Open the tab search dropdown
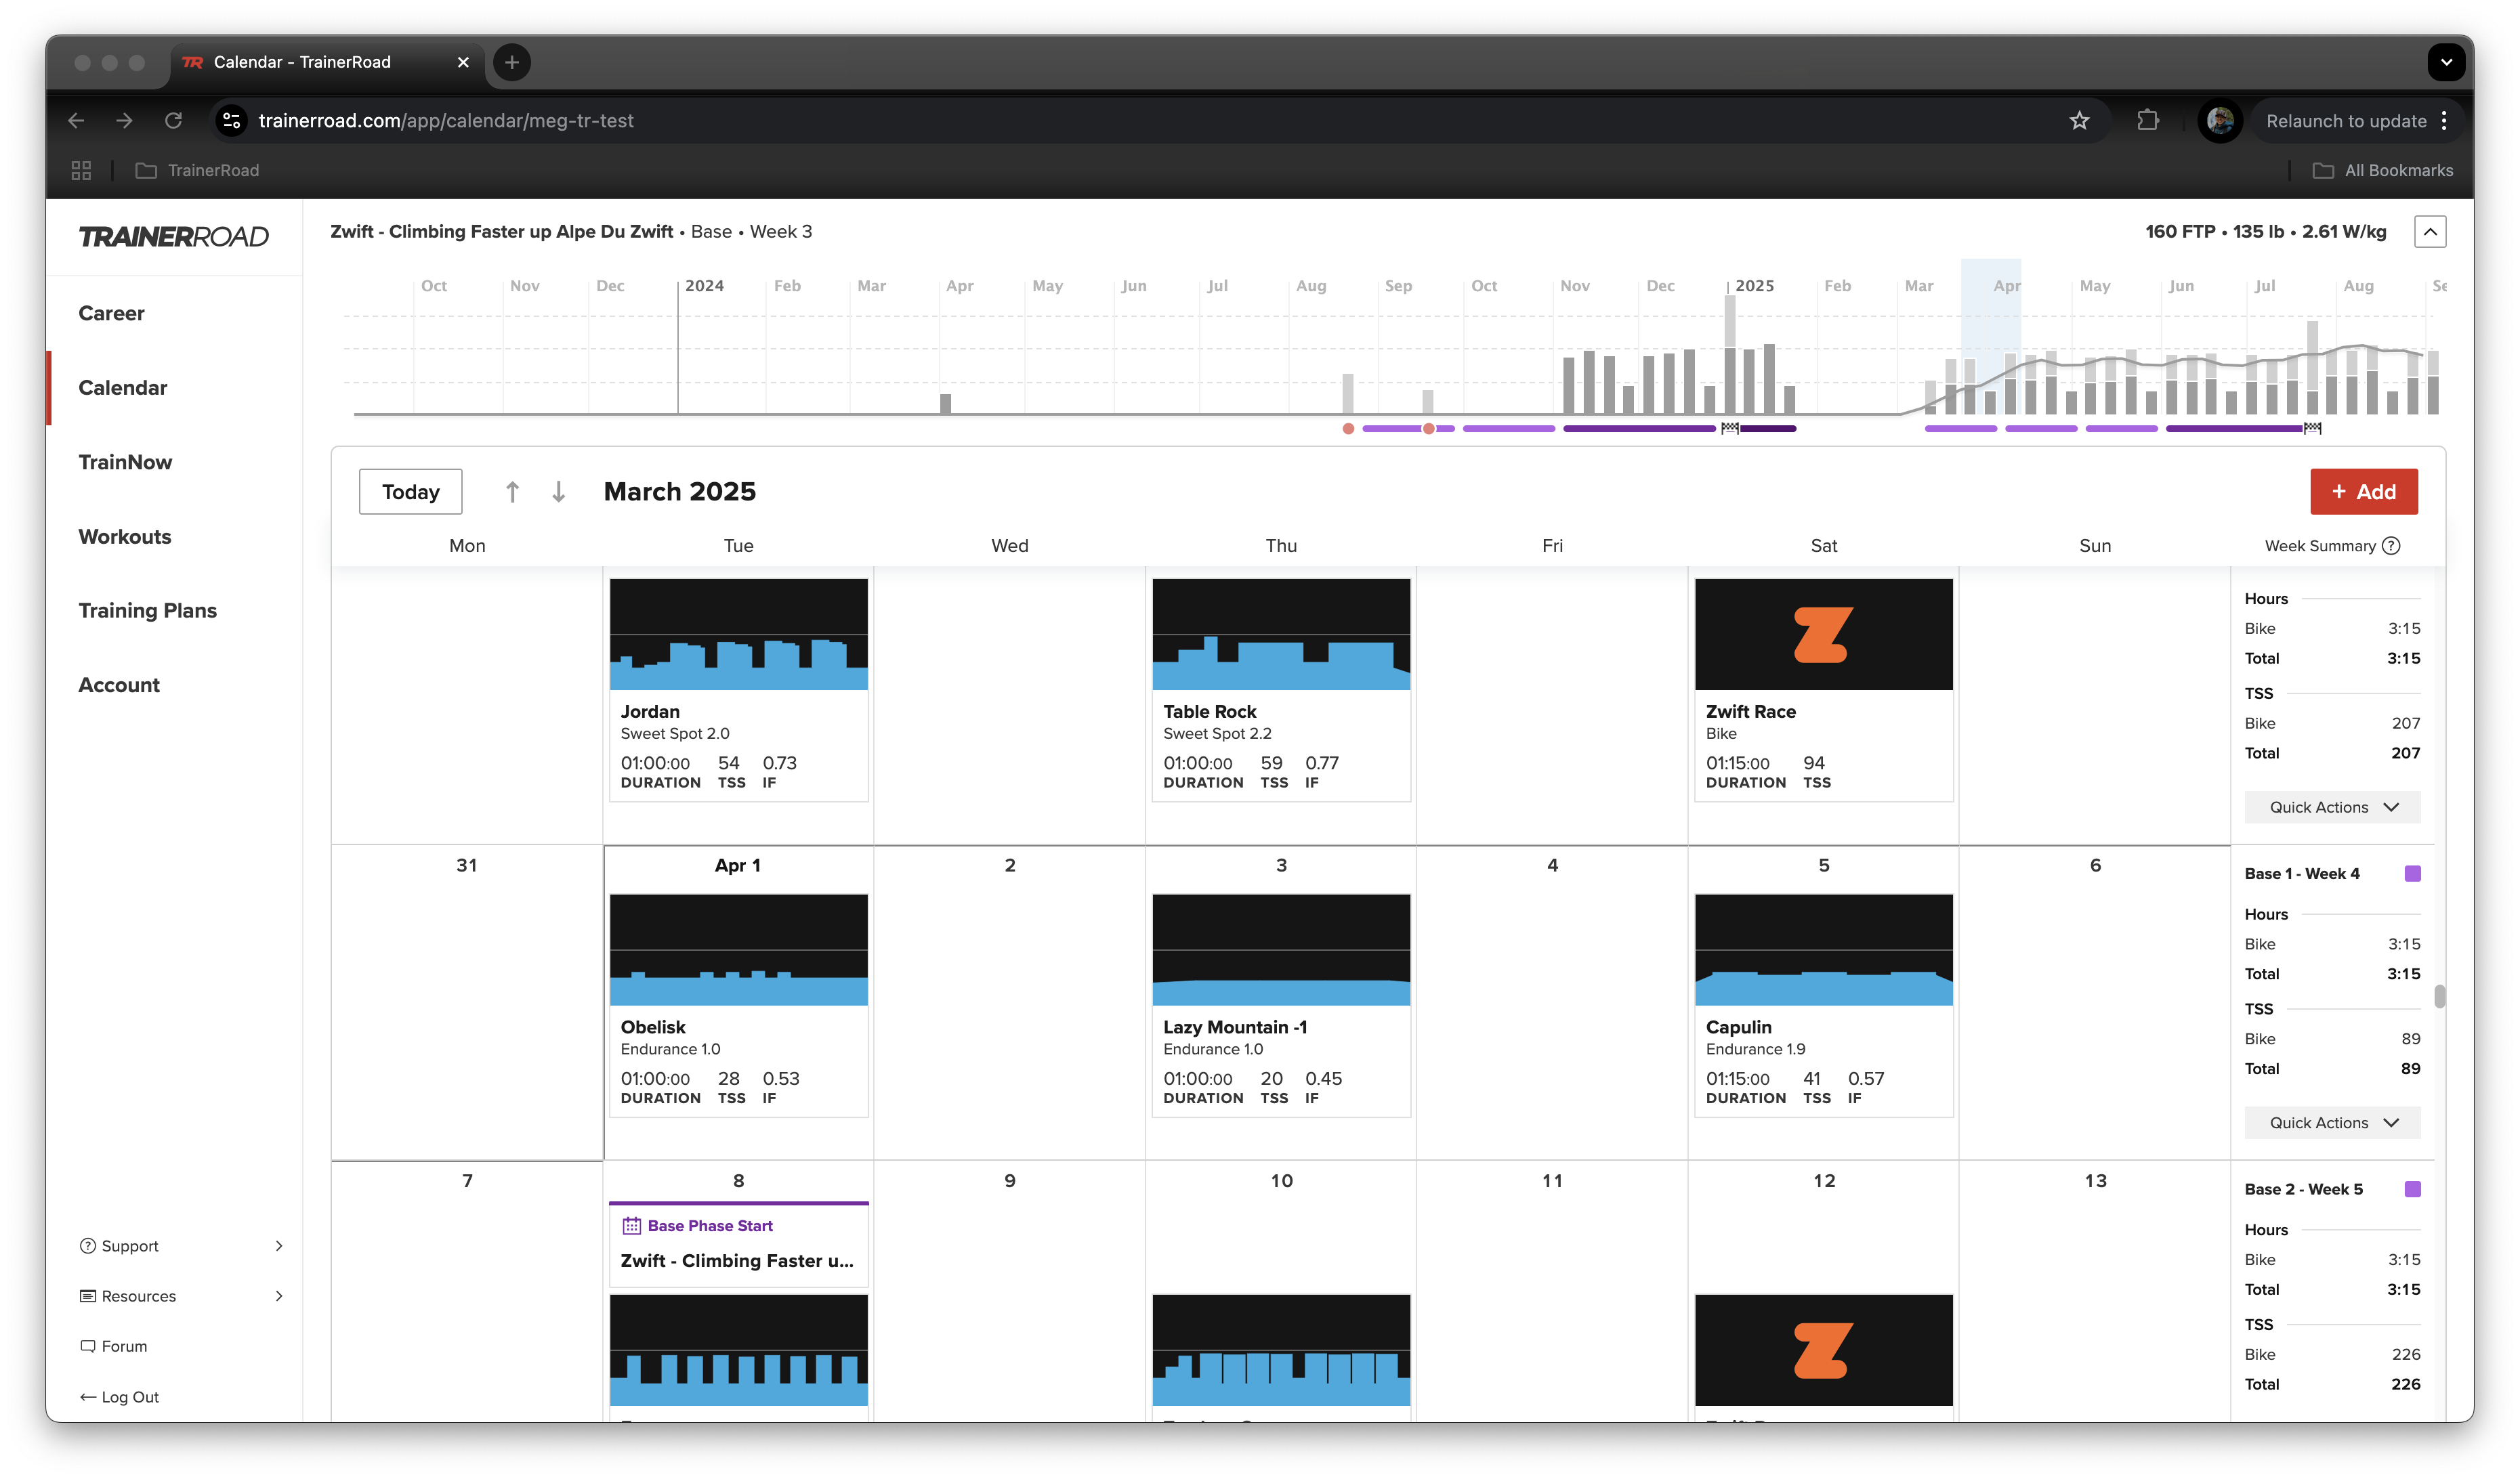 pos(2446,62)
